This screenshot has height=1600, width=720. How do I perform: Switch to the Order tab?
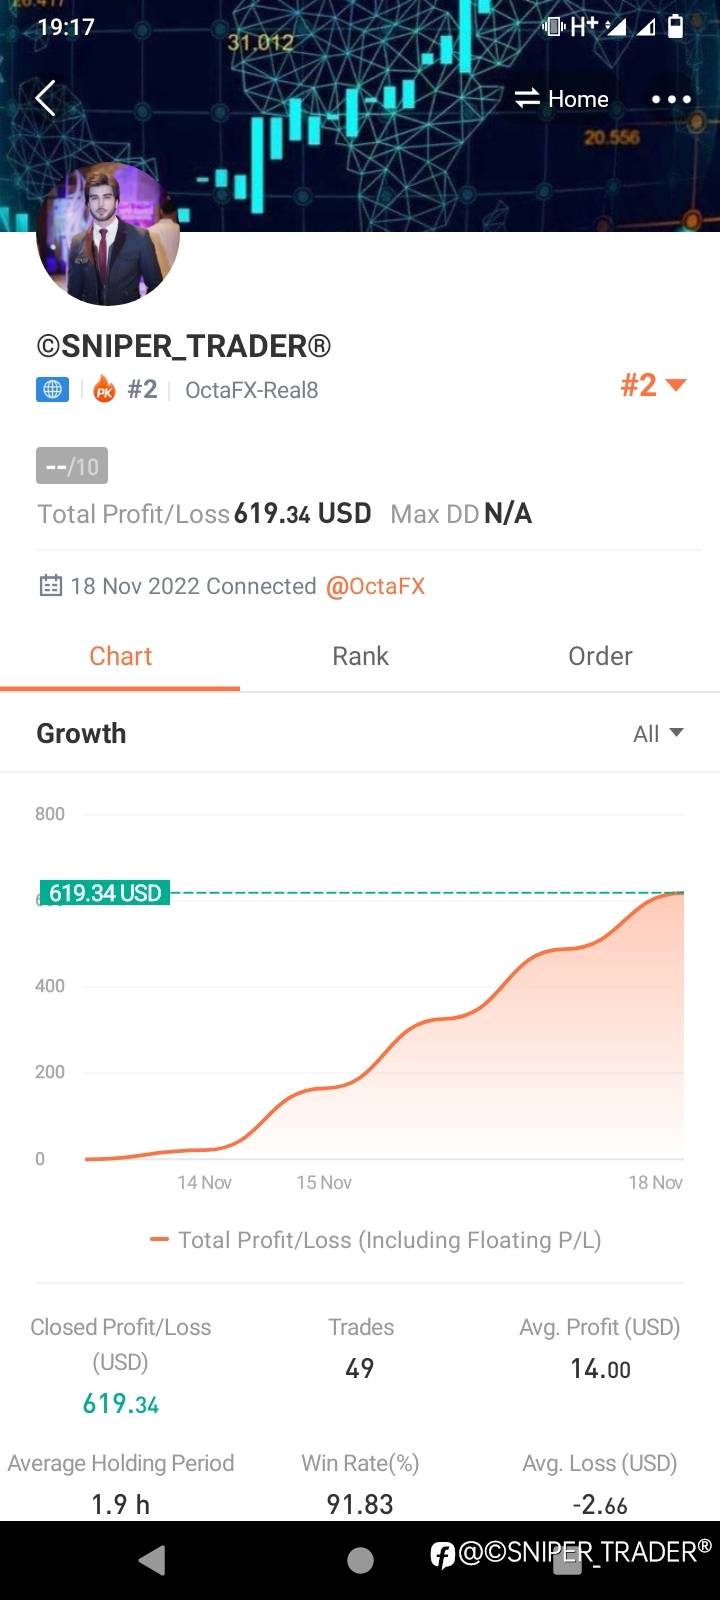[600, 656]
